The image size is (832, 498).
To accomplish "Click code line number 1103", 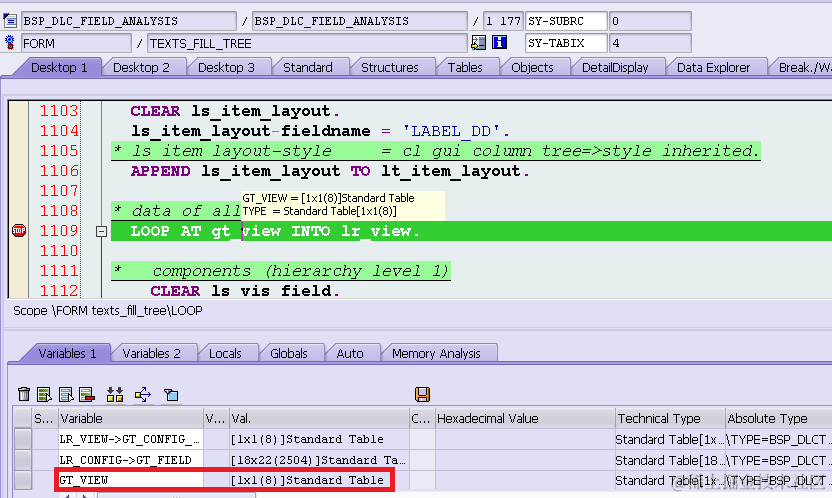I will (x=59, y=111).
